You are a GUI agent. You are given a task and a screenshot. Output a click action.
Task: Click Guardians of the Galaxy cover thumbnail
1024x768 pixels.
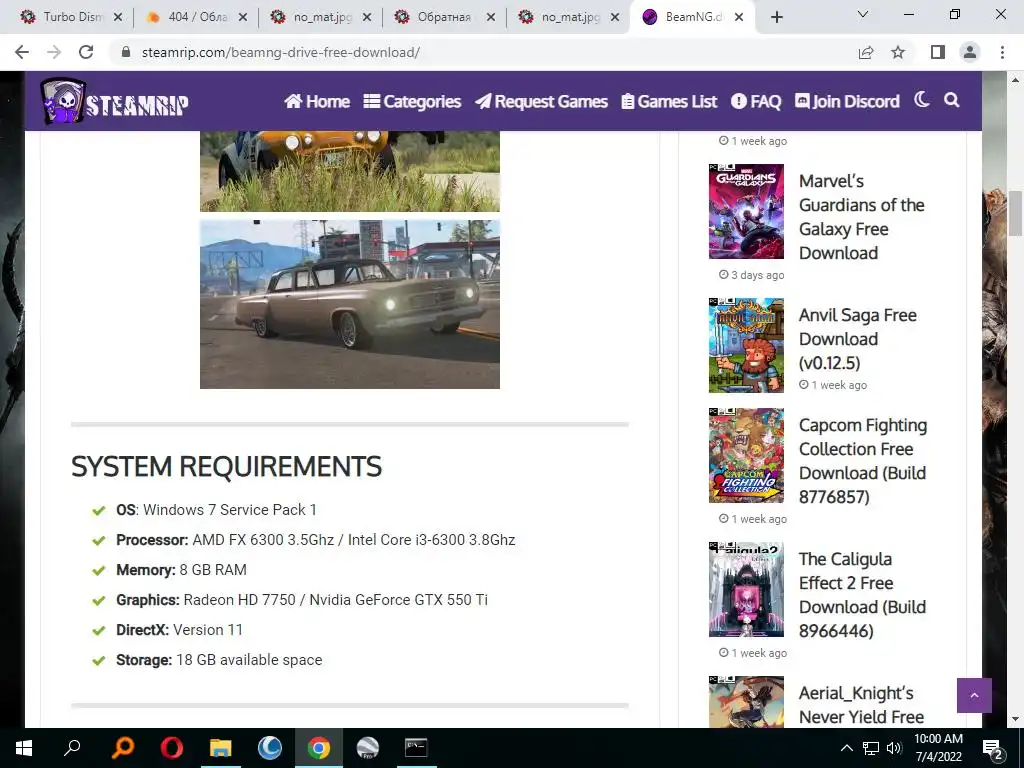(x=746, y=212)
